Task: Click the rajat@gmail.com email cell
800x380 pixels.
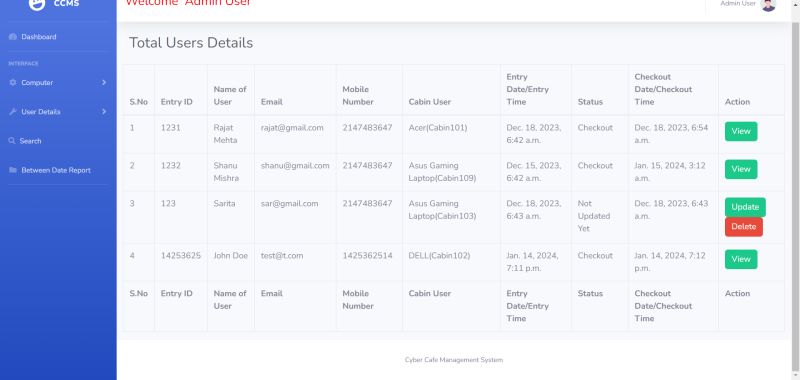Action: (292, 128)
